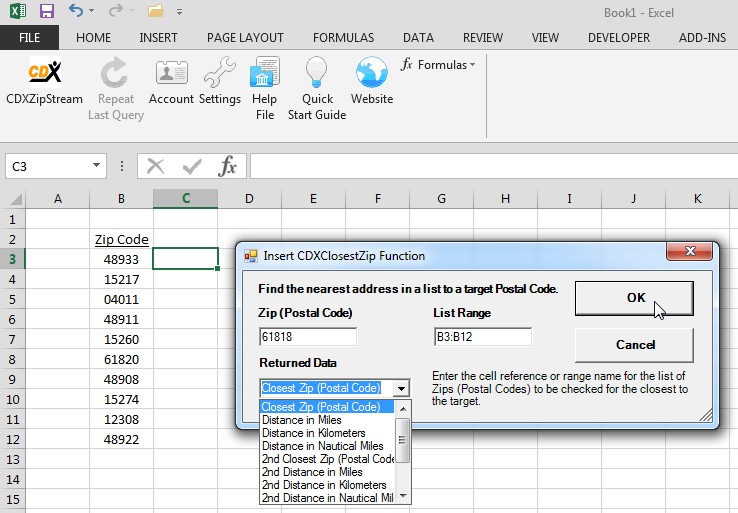Open the Help File icon
This screenshot has height=513, width=738.
265,72
